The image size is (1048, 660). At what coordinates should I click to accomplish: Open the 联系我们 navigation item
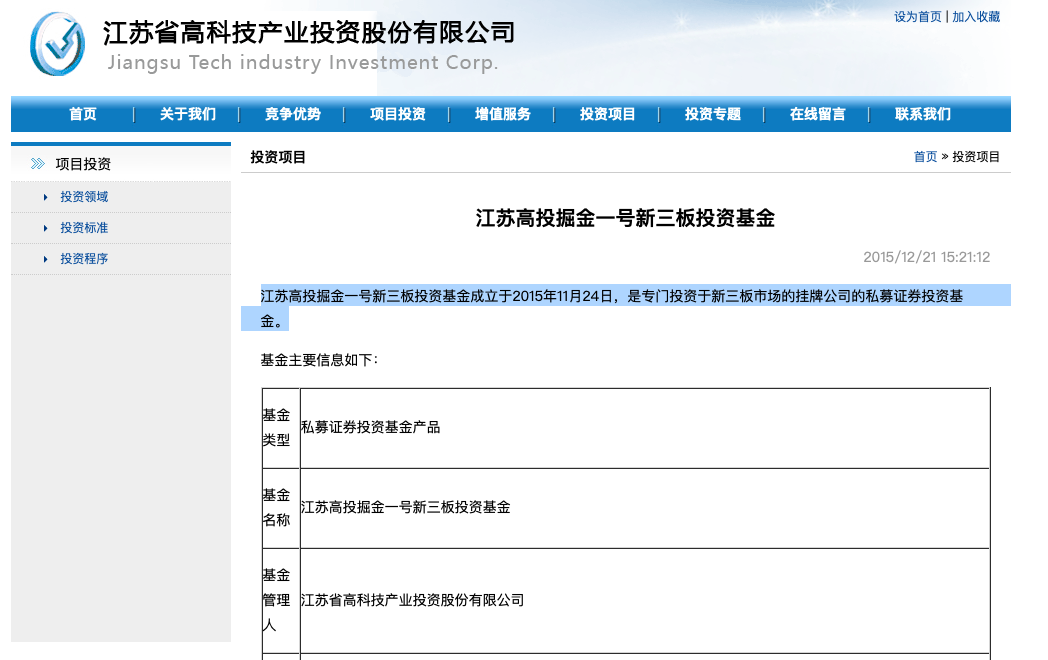point(923,115)
